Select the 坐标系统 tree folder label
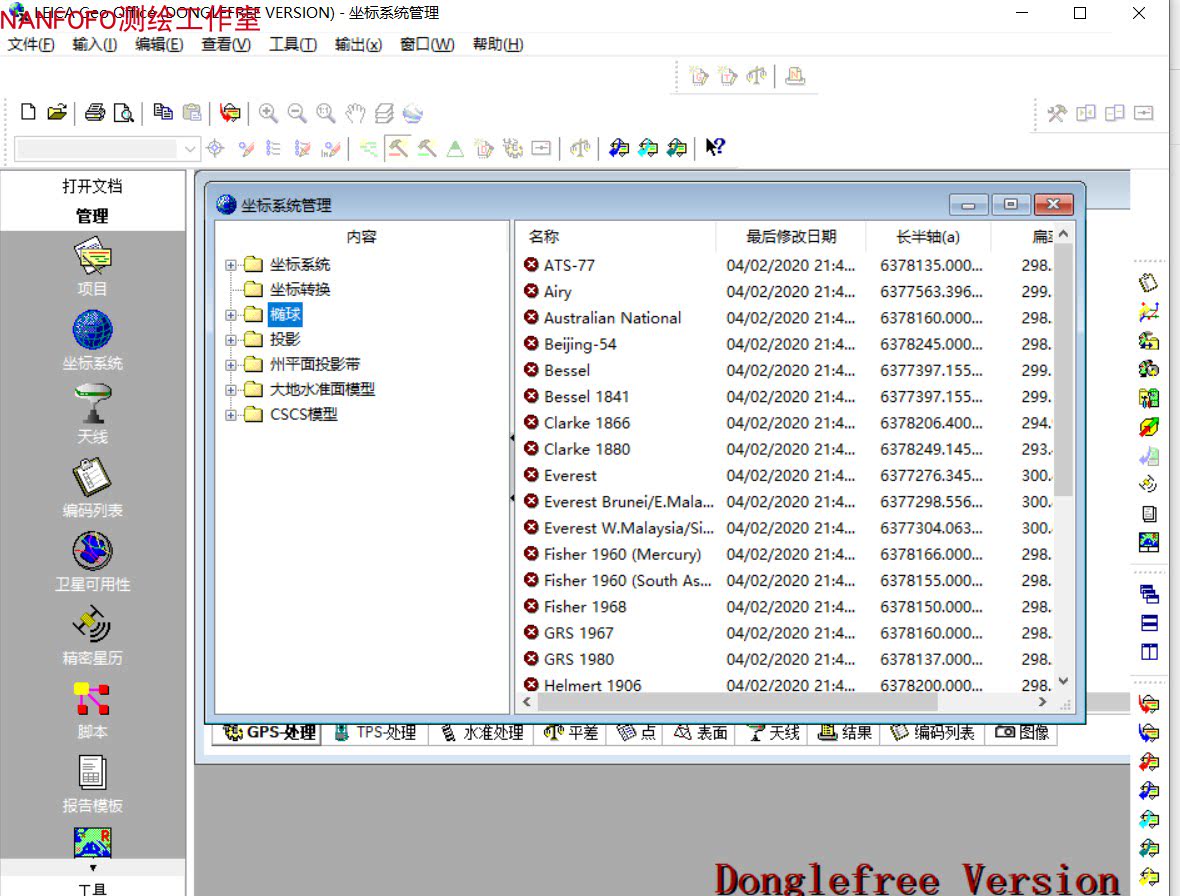 click(x=300, y=265)
